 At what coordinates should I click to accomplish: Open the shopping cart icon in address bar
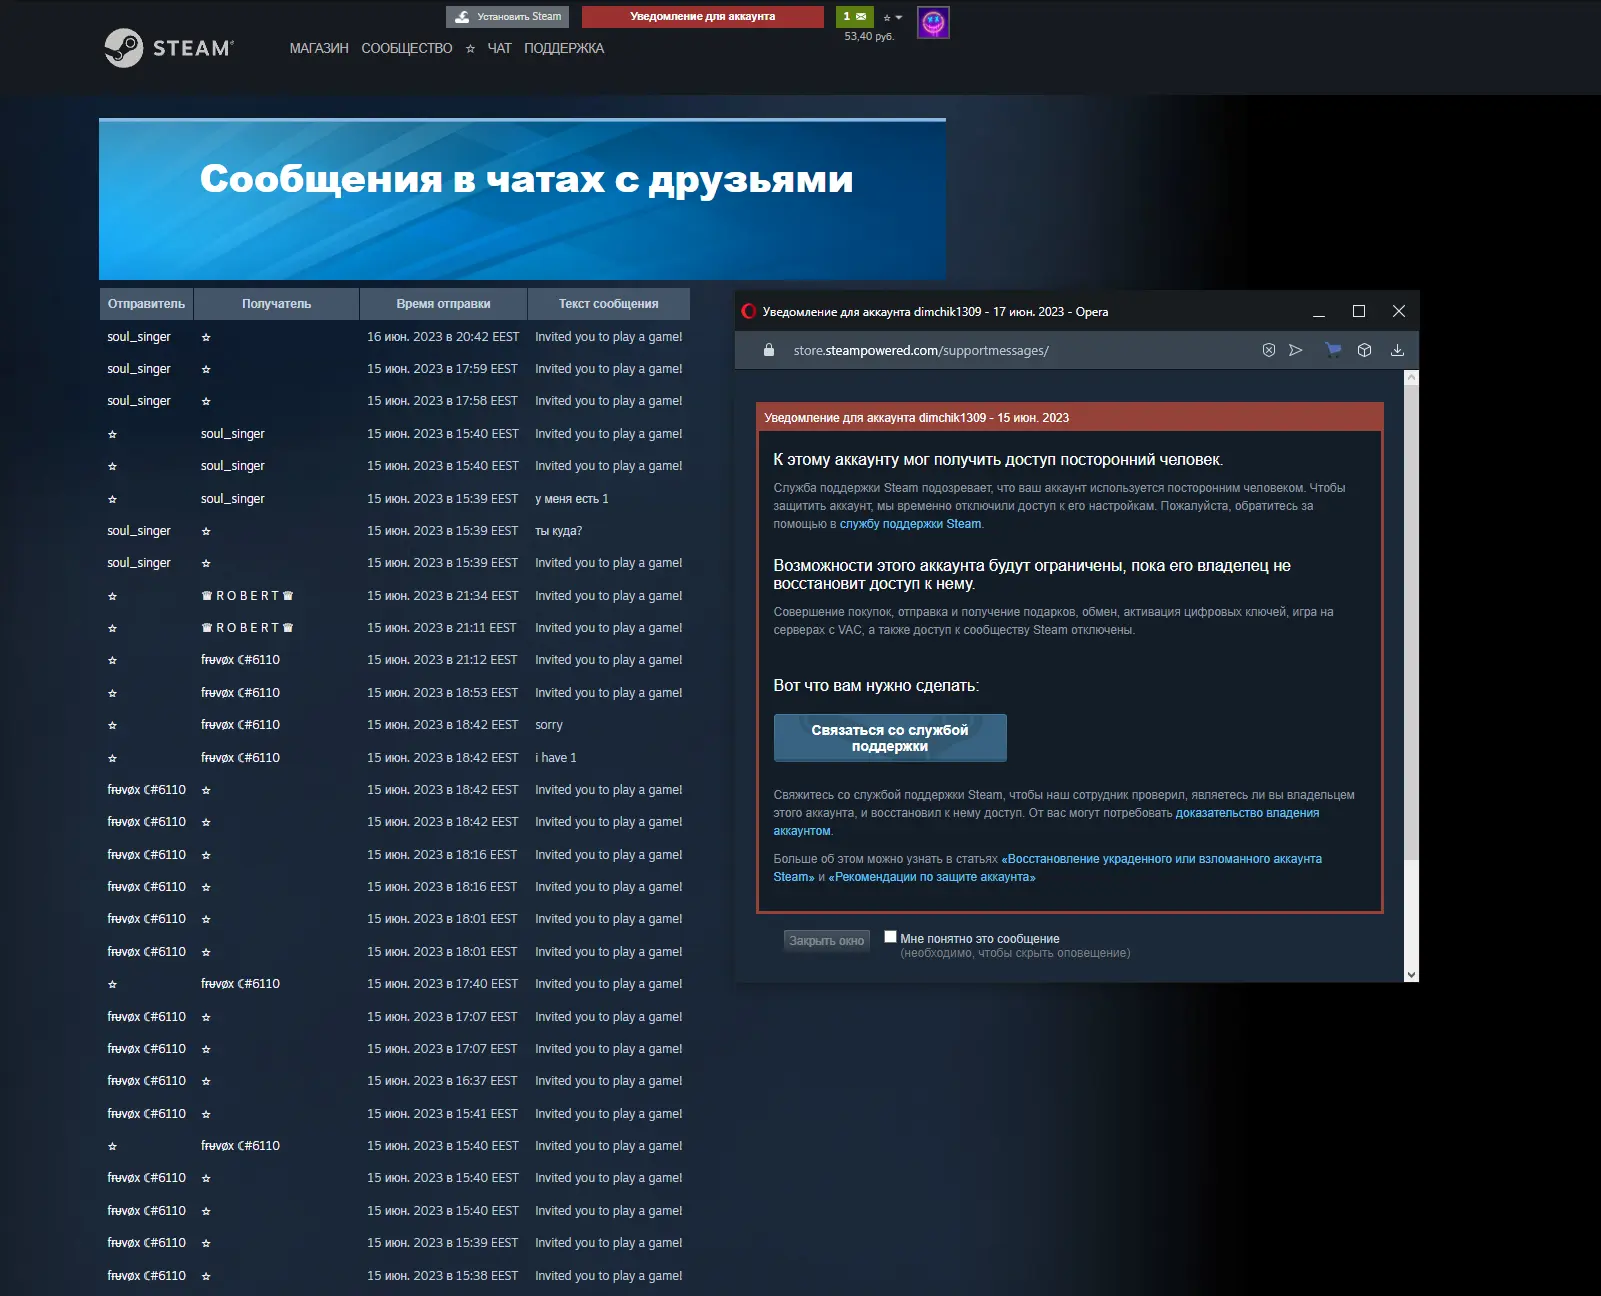point(1332,350)
